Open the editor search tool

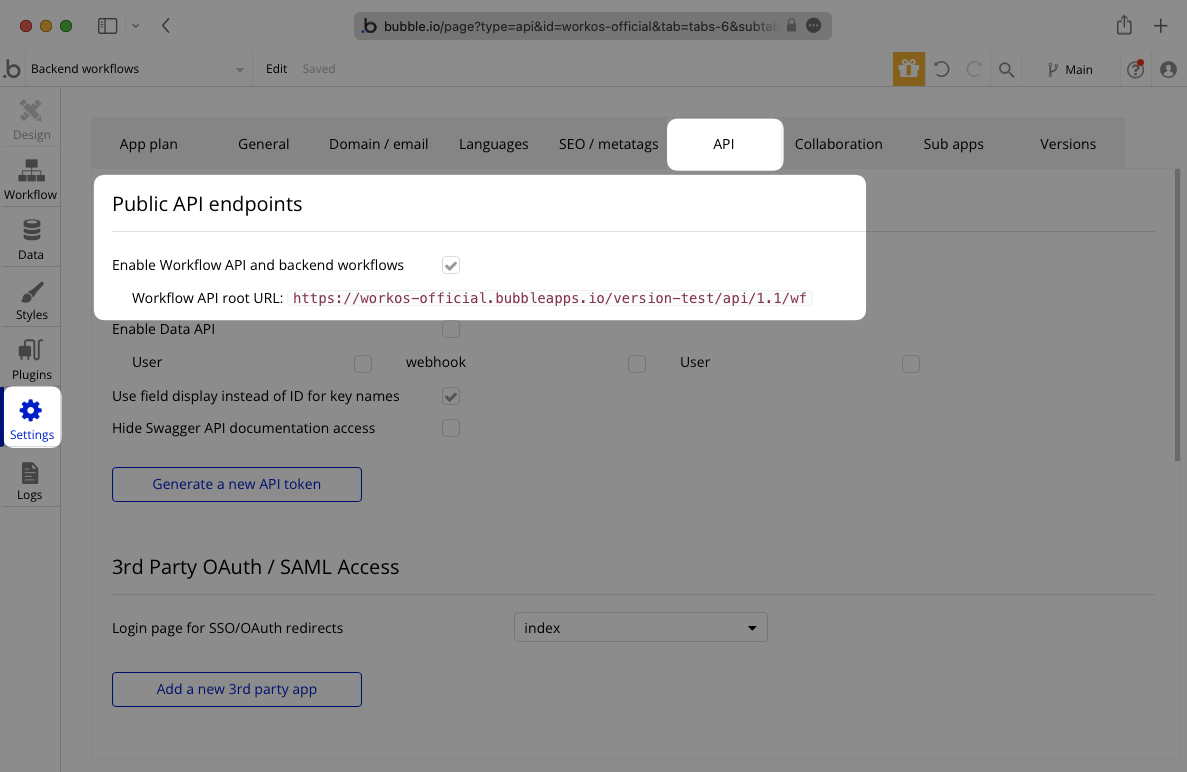coord(1007,70)
